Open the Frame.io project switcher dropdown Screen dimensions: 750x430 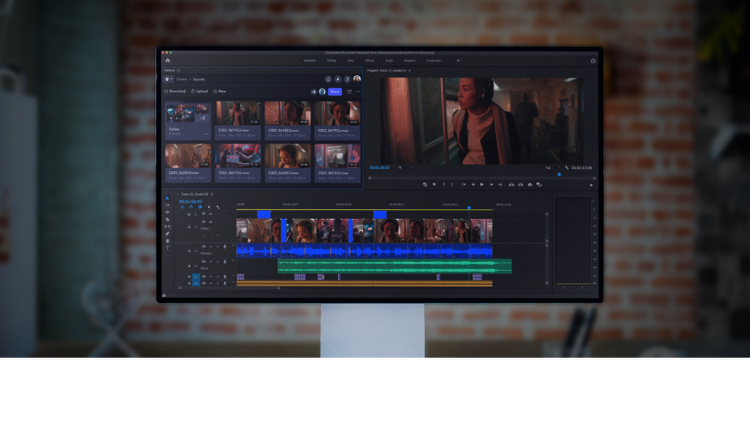coord(168,79)
